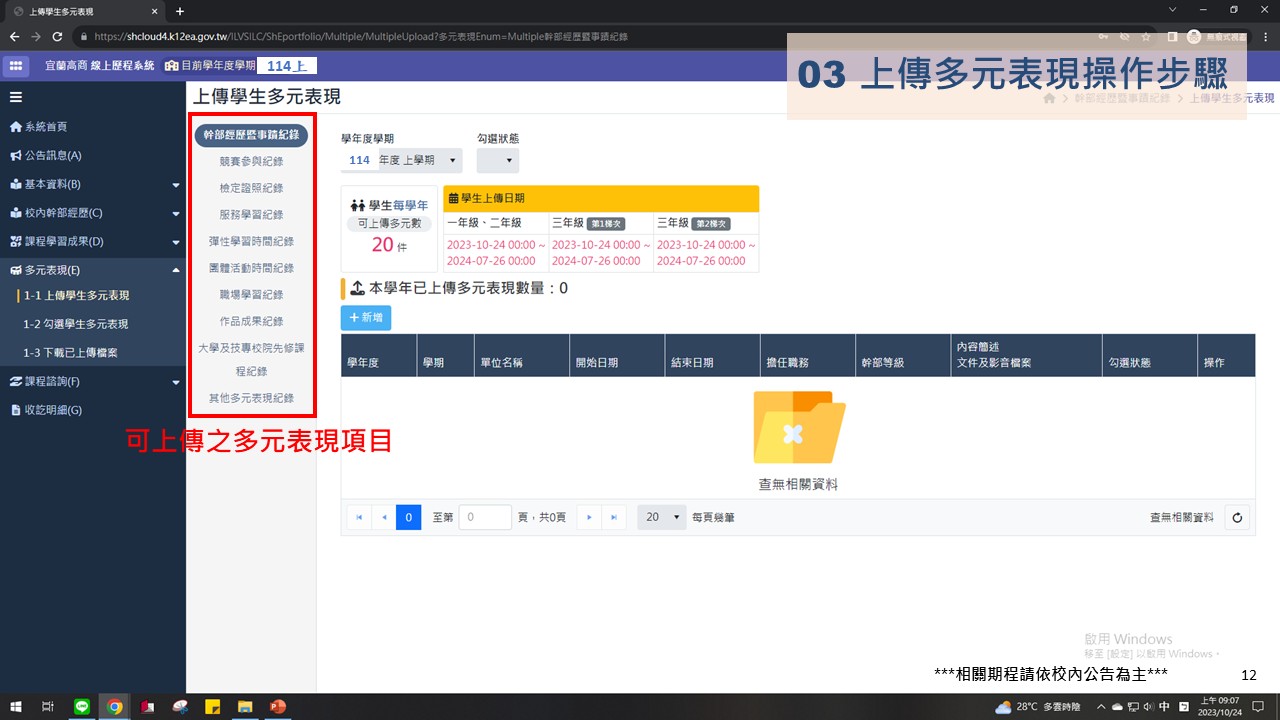Expand 基本資料(B) menu

tap(93, 184)
